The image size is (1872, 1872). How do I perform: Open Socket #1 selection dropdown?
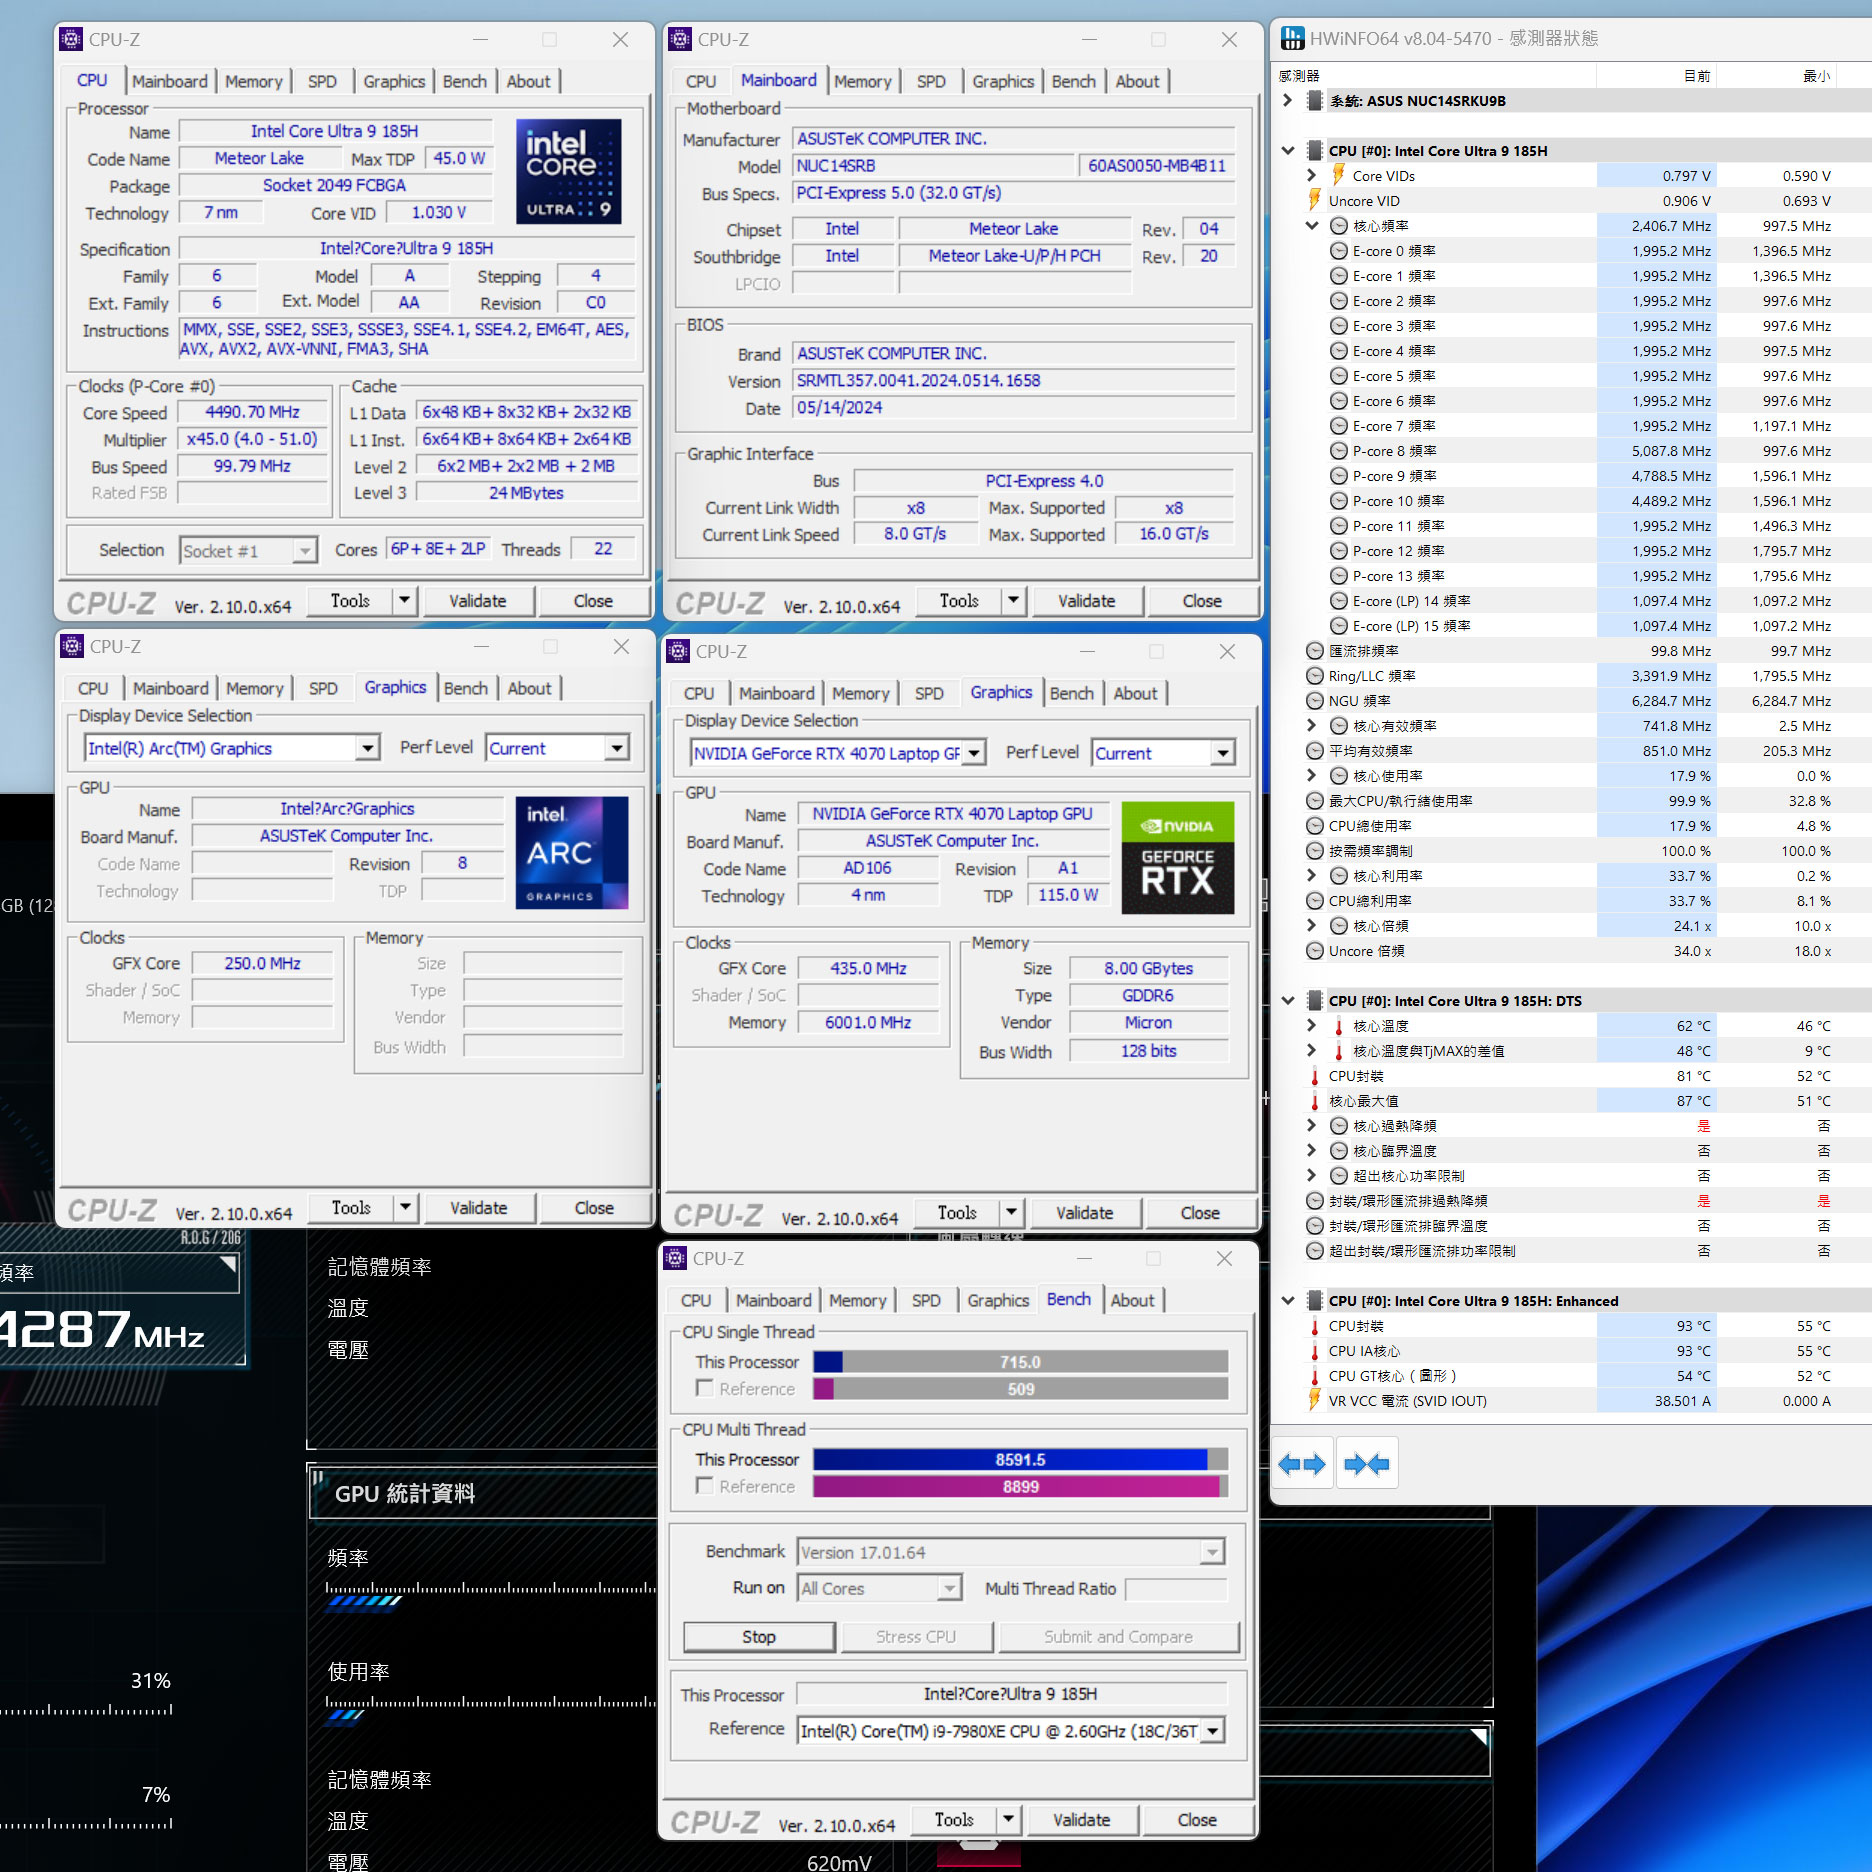[304, 550]
